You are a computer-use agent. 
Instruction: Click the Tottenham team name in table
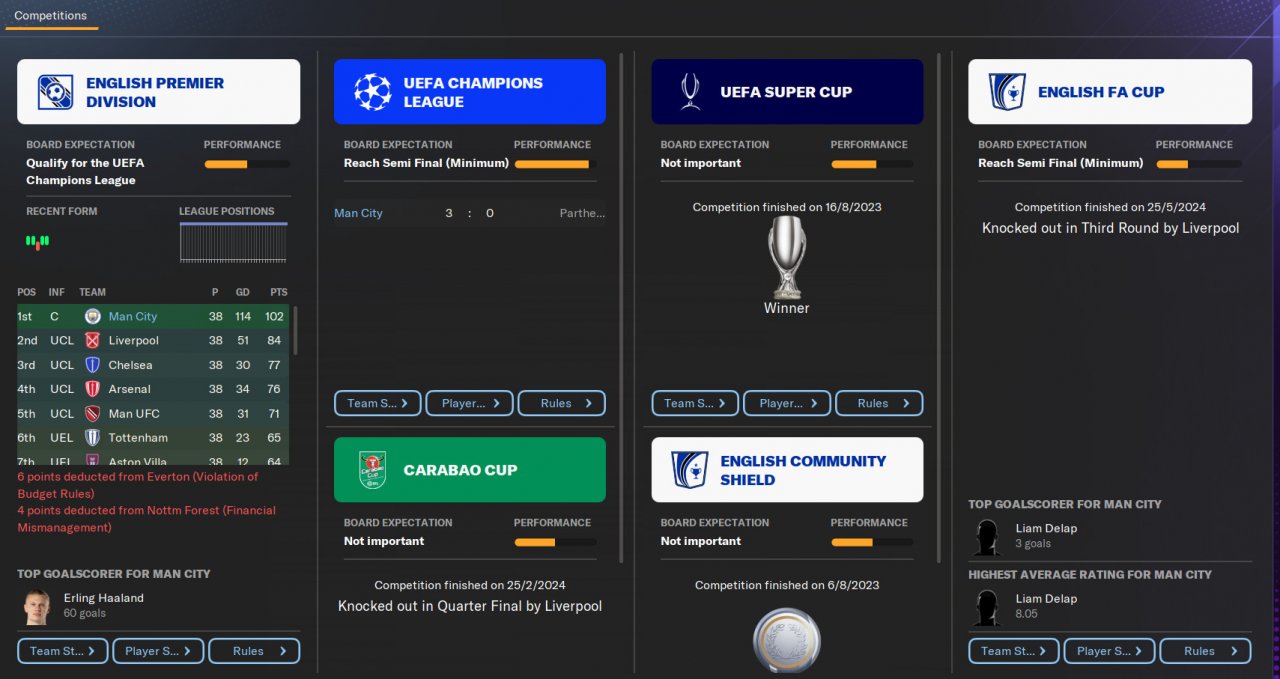tap(138, 437)
